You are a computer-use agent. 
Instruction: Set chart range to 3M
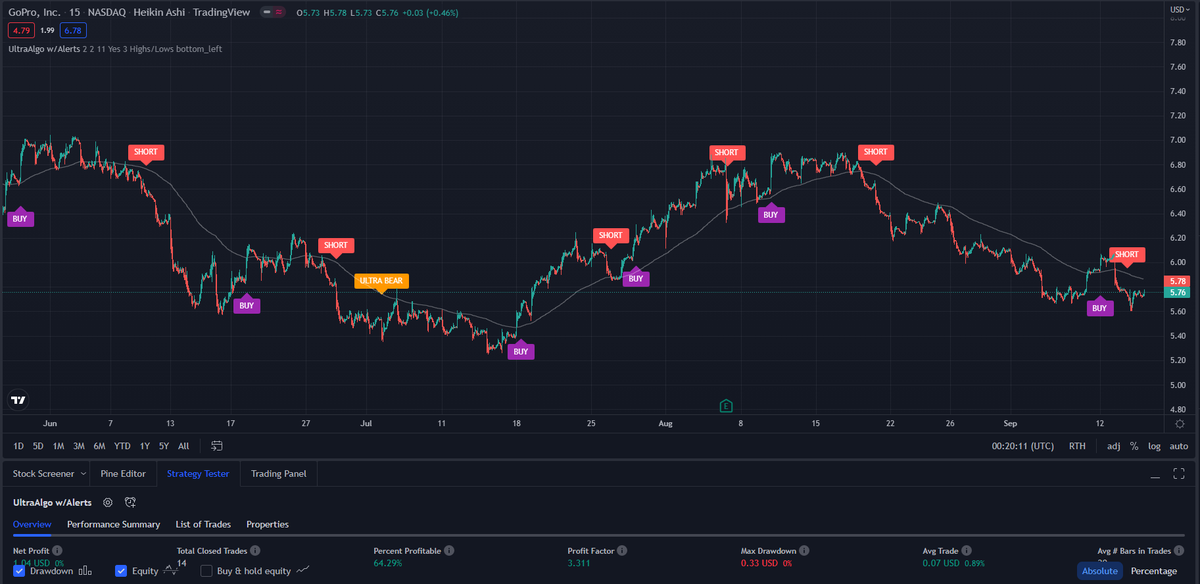pyautogui.click(x=78, y=446)
